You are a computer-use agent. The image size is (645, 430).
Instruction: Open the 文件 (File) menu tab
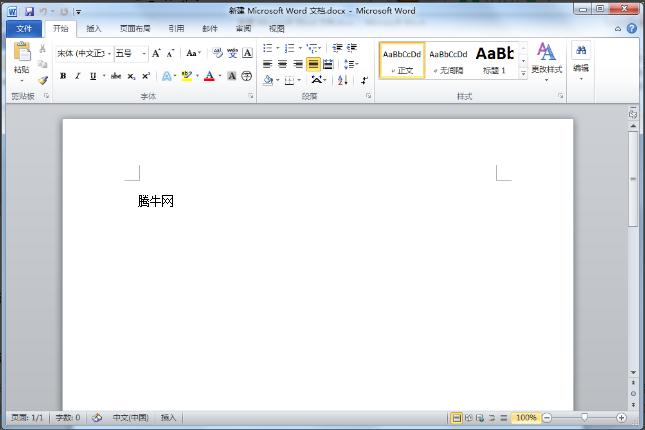tap(24, 29)
